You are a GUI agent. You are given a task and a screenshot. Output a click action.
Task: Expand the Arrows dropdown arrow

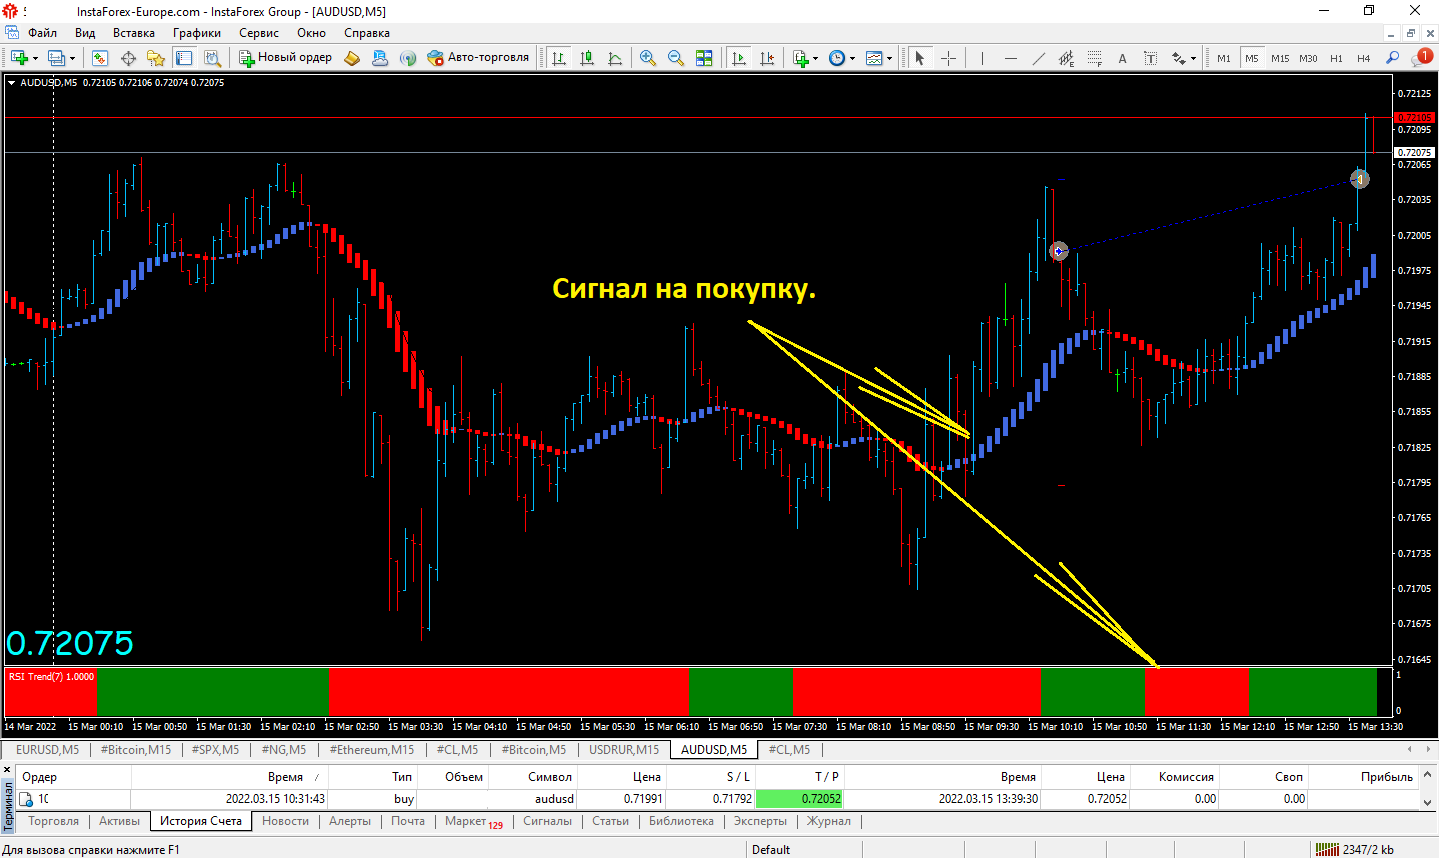coord(1193,58)
